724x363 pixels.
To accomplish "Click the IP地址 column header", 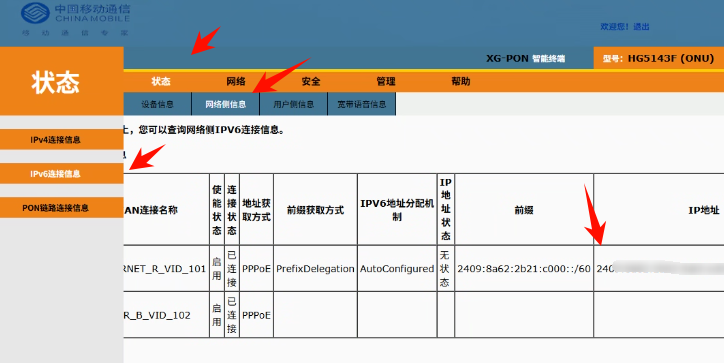I will (704, 210).
